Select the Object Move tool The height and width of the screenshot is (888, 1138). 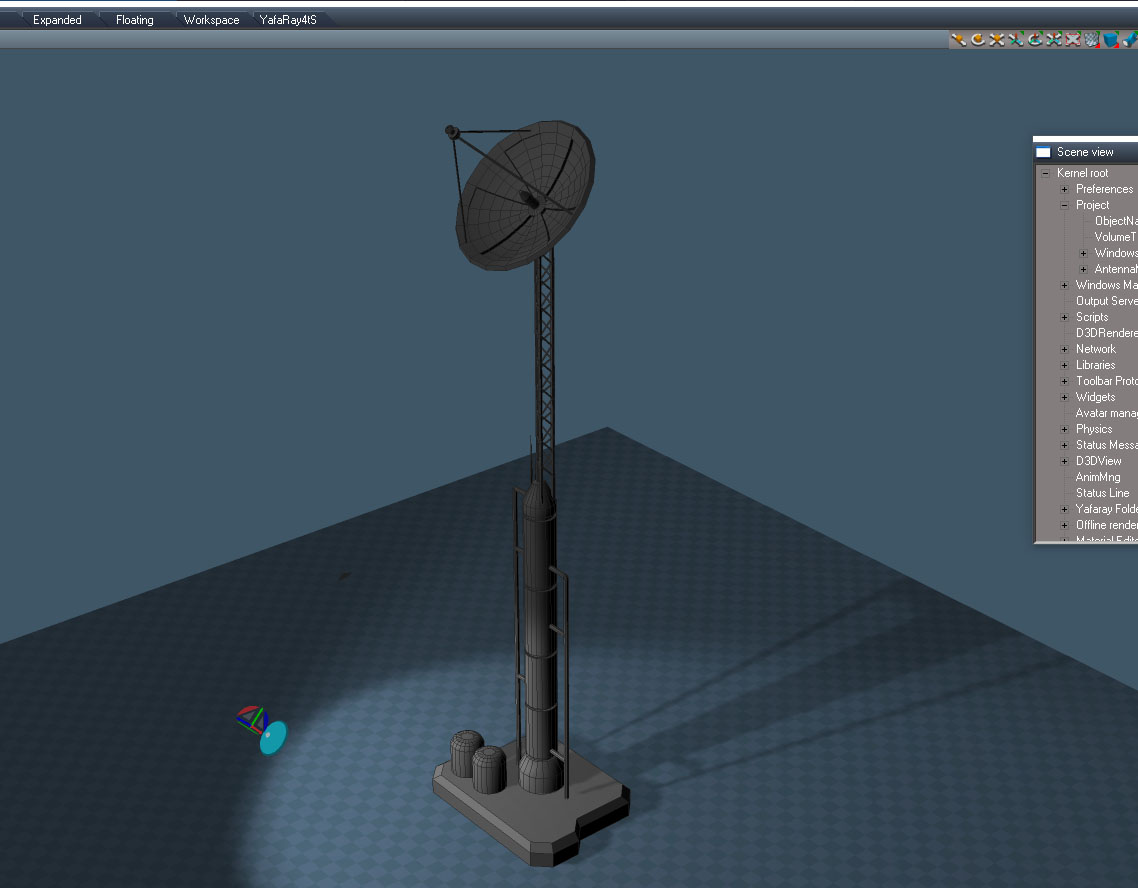[959, 40]
